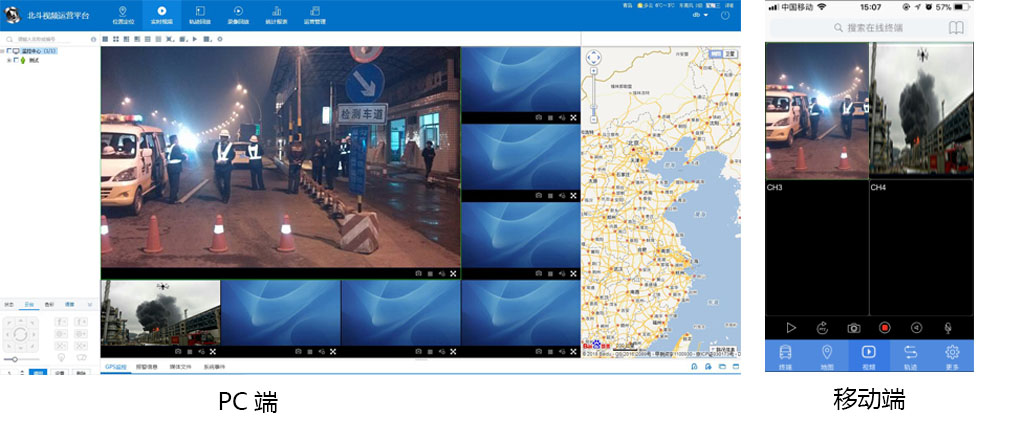This screenshot has height=437, width=1024.
Task: Tap the mobile play button
Action: click(x=791, y=328)
